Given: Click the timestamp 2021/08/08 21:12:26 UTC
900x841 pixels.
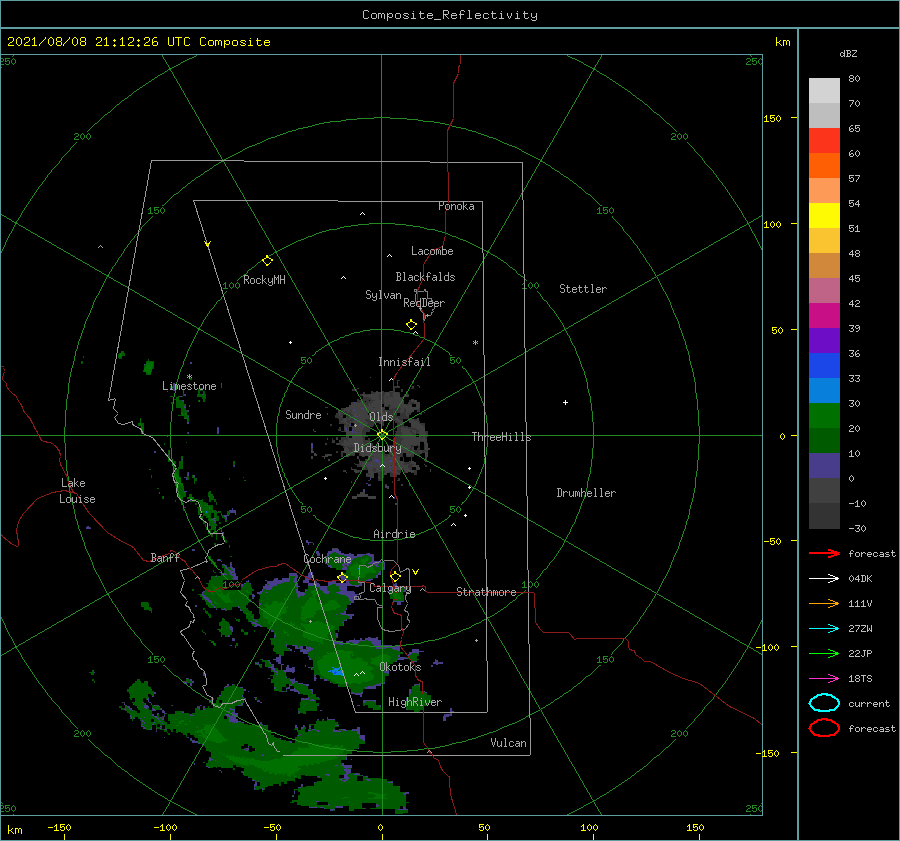Looking at the screenshot, I should [x=99, y=42].
